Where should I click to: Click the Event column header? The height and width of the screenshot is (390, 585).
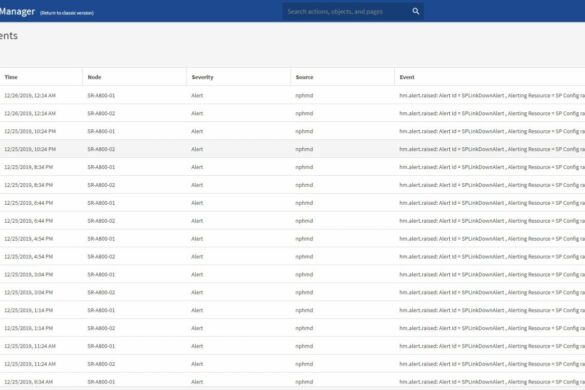pos(407,77)
